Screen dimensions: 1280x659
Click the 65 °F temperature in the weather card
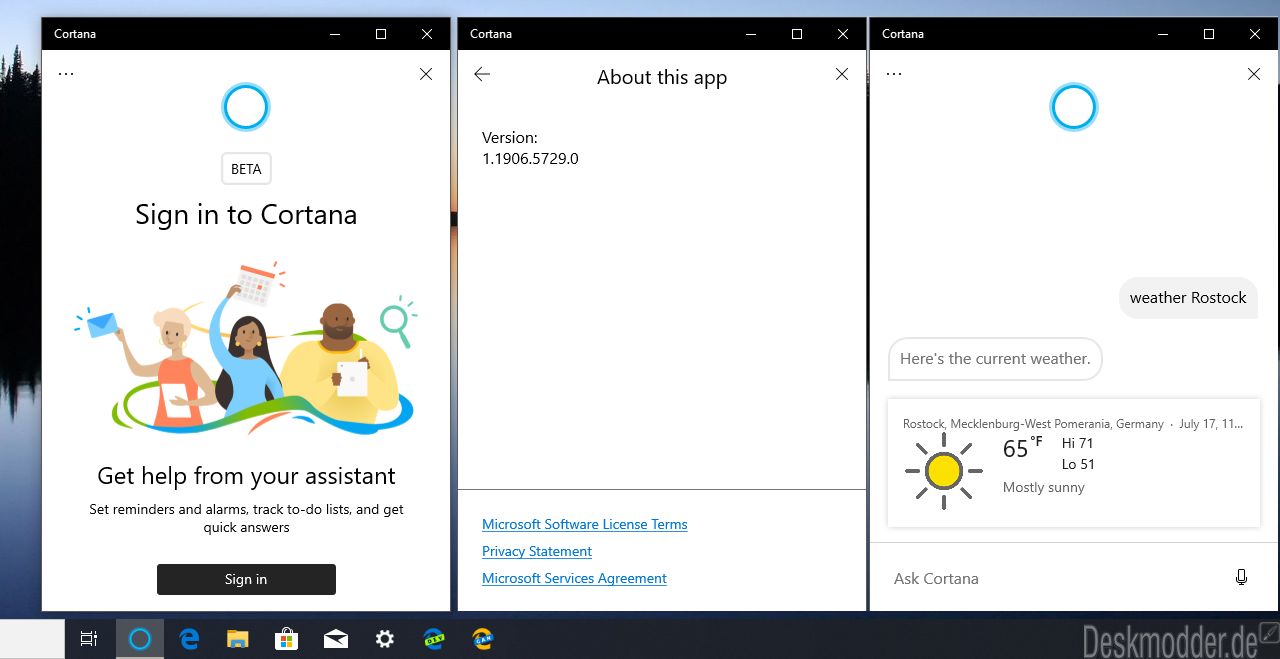tap(1022, 448)
